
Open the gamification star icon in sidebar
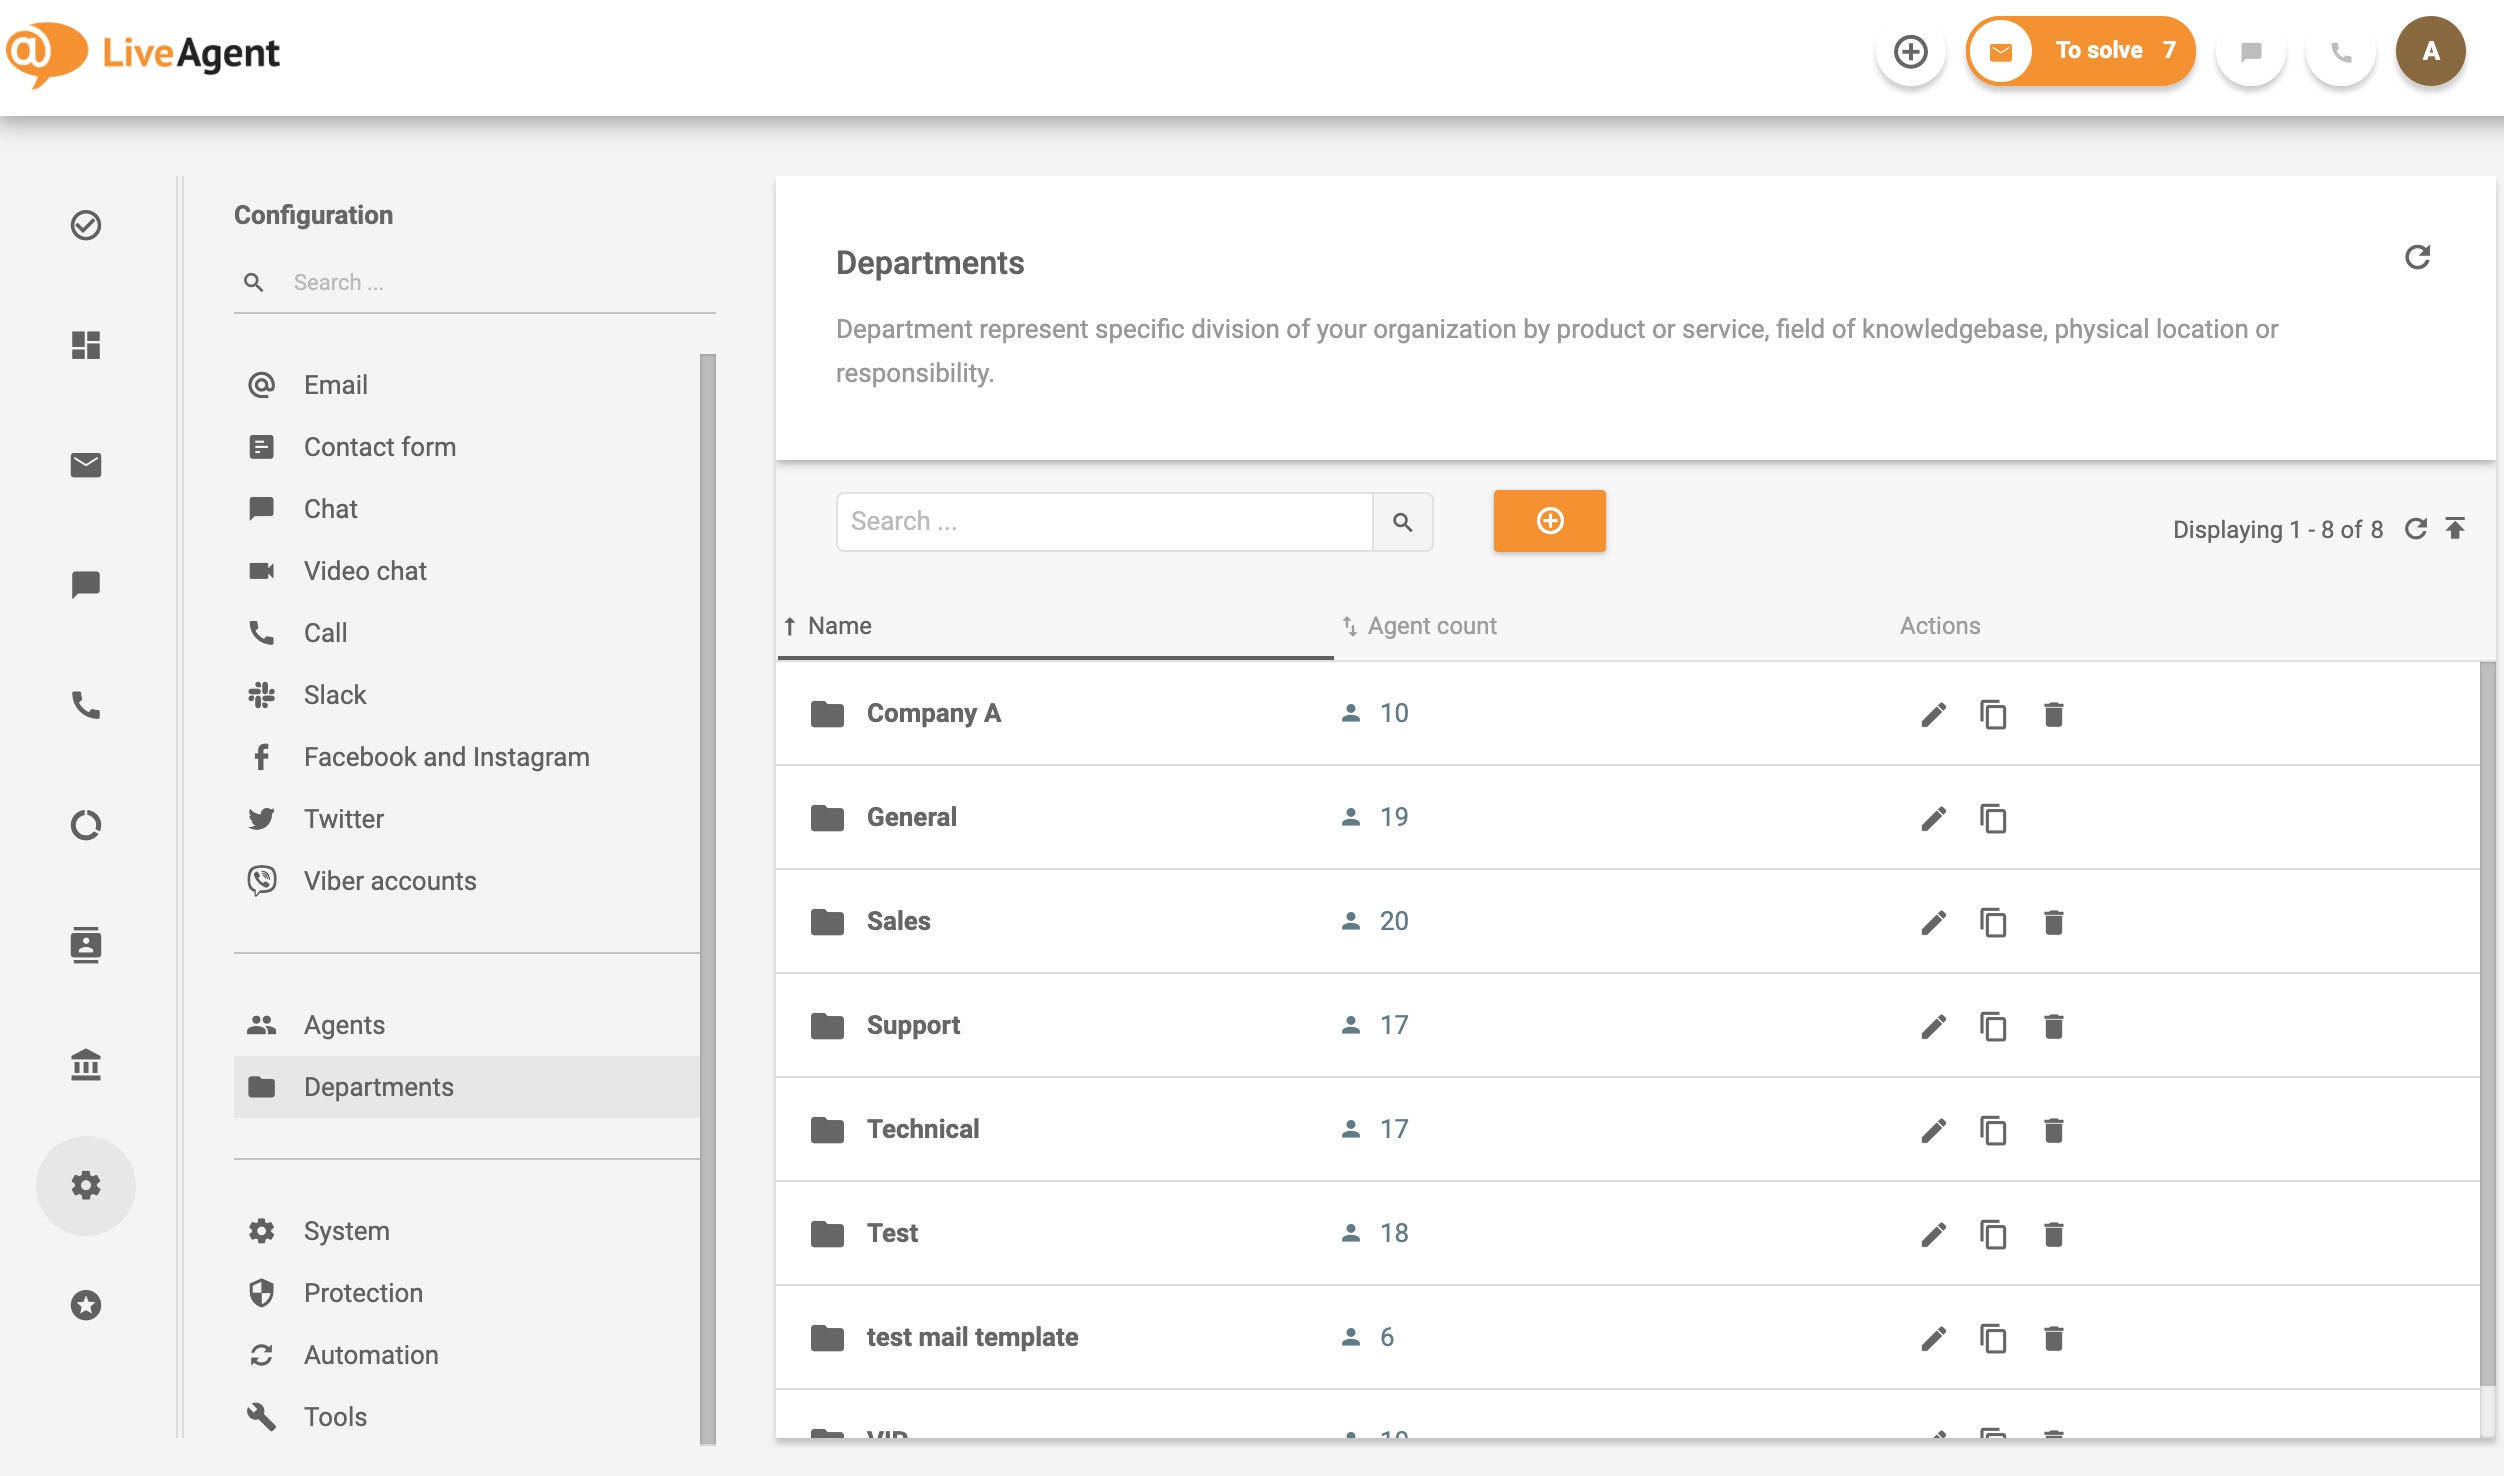[x=85, y=1304]
